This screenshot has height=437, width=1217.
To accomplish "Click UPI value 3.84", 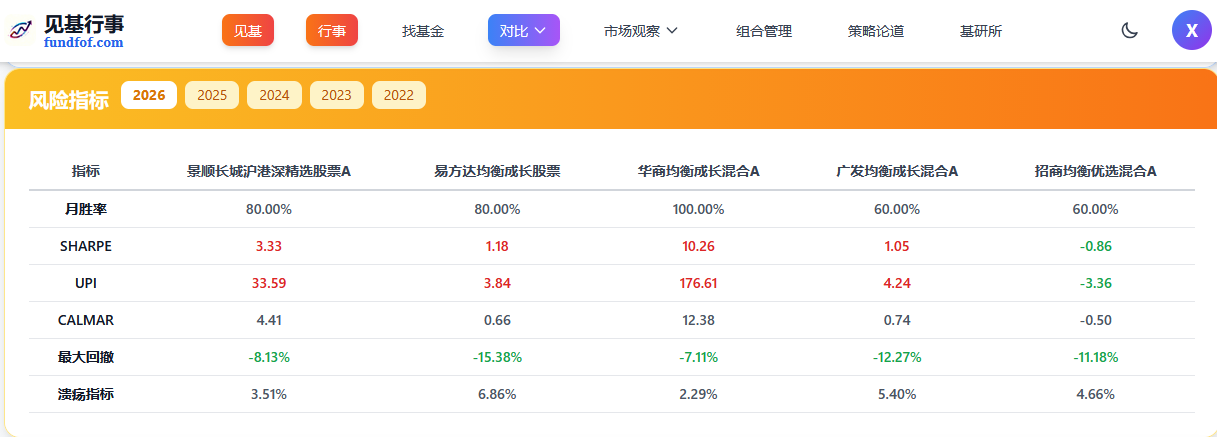I will pyautogui.click(x=497, y=283).
